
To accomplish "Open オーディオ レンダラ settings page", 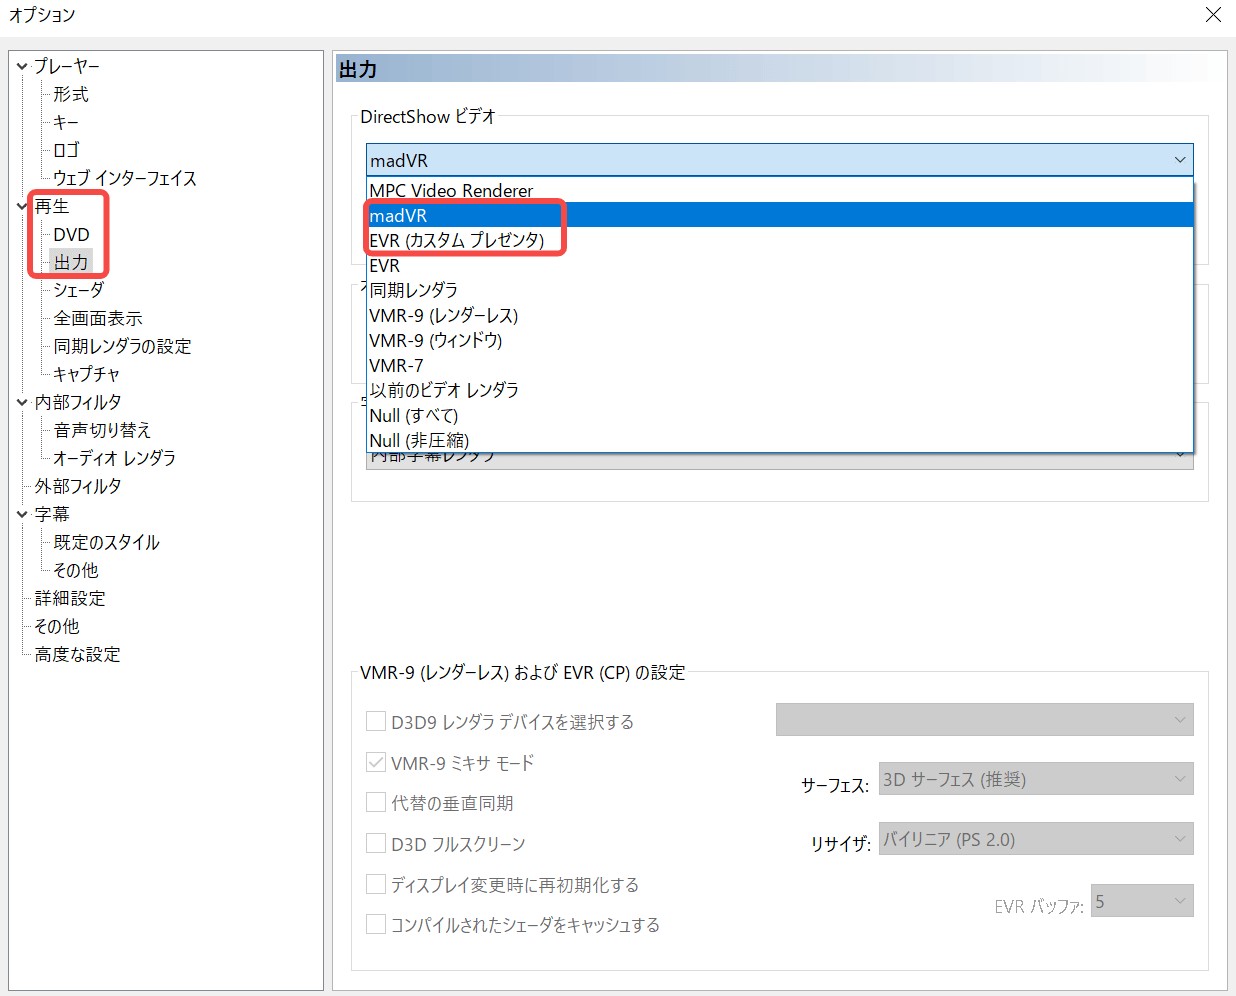I will (115, 458).
